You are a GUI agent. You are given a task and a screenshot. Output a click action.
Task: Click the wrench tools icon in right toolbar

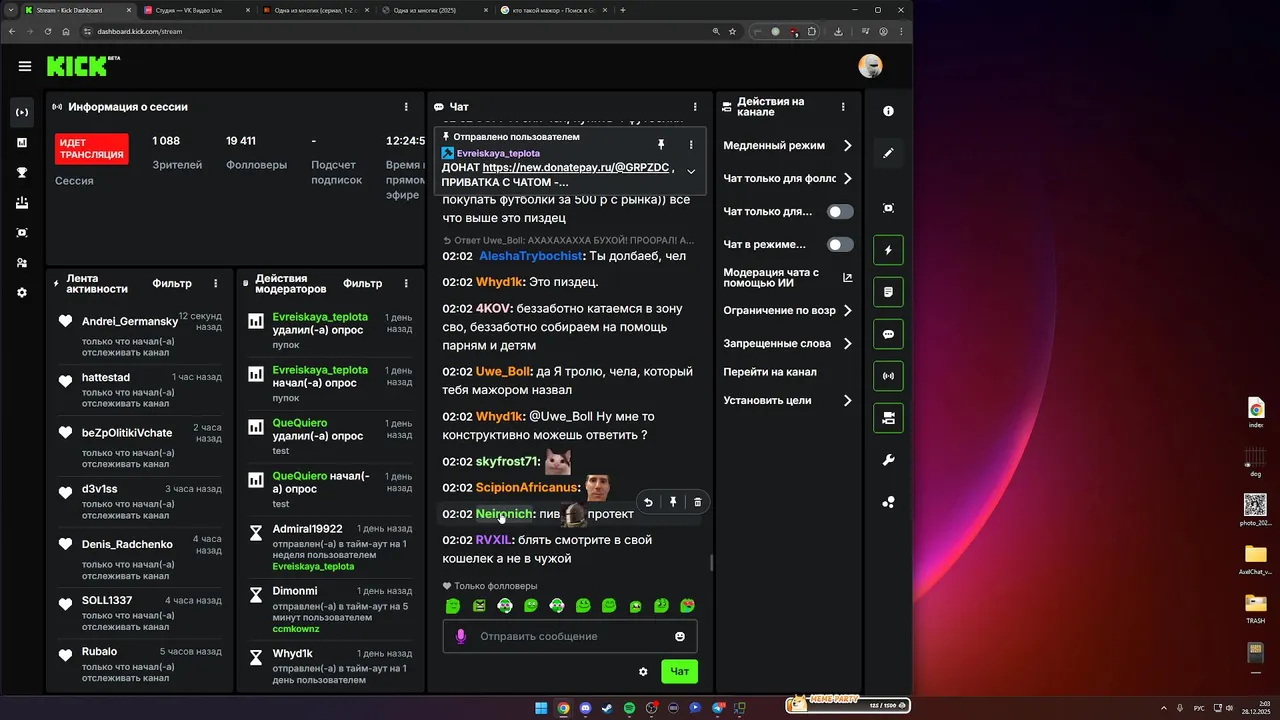click(x=888, y=460)
